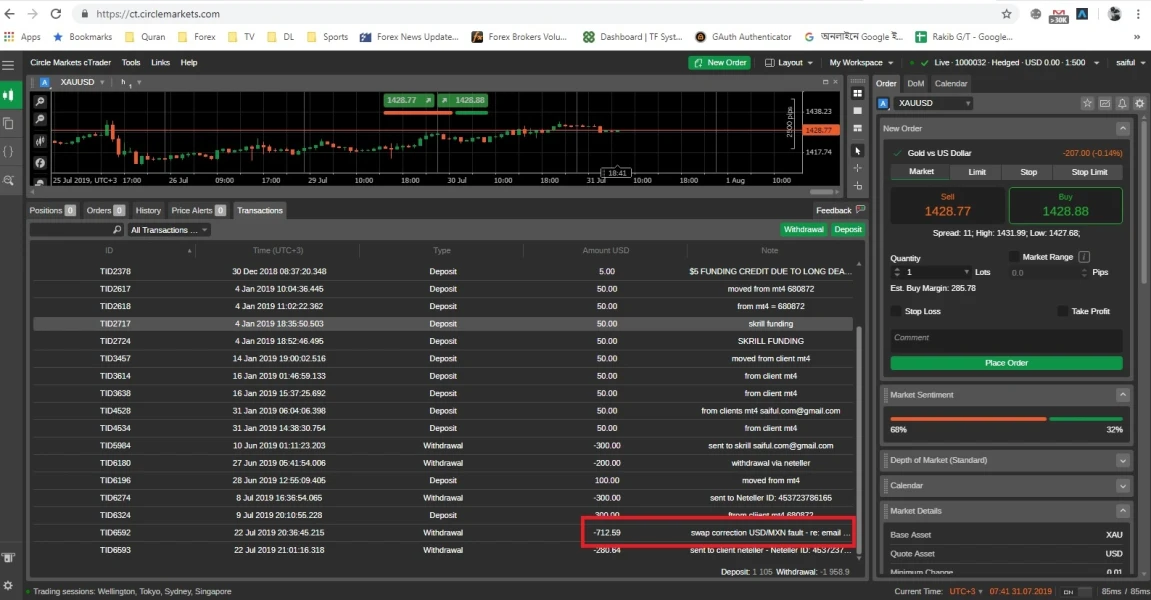Open the Tools menu

131,63
